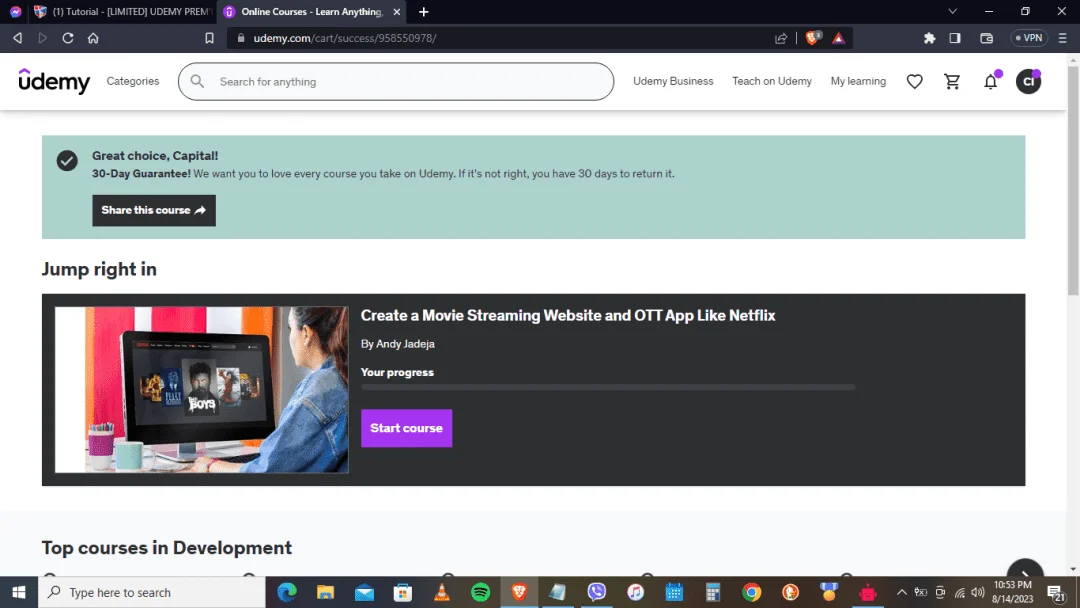
Task: Click the Your progress bar
Action: pos(608,388)
